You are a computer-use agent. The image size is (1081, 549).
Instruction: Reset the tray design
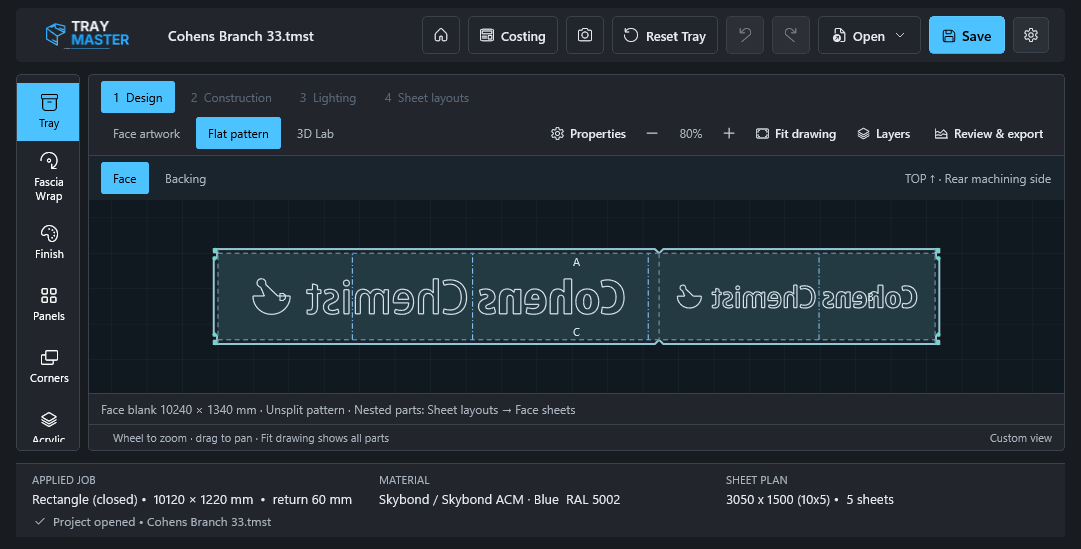(665, 35)
